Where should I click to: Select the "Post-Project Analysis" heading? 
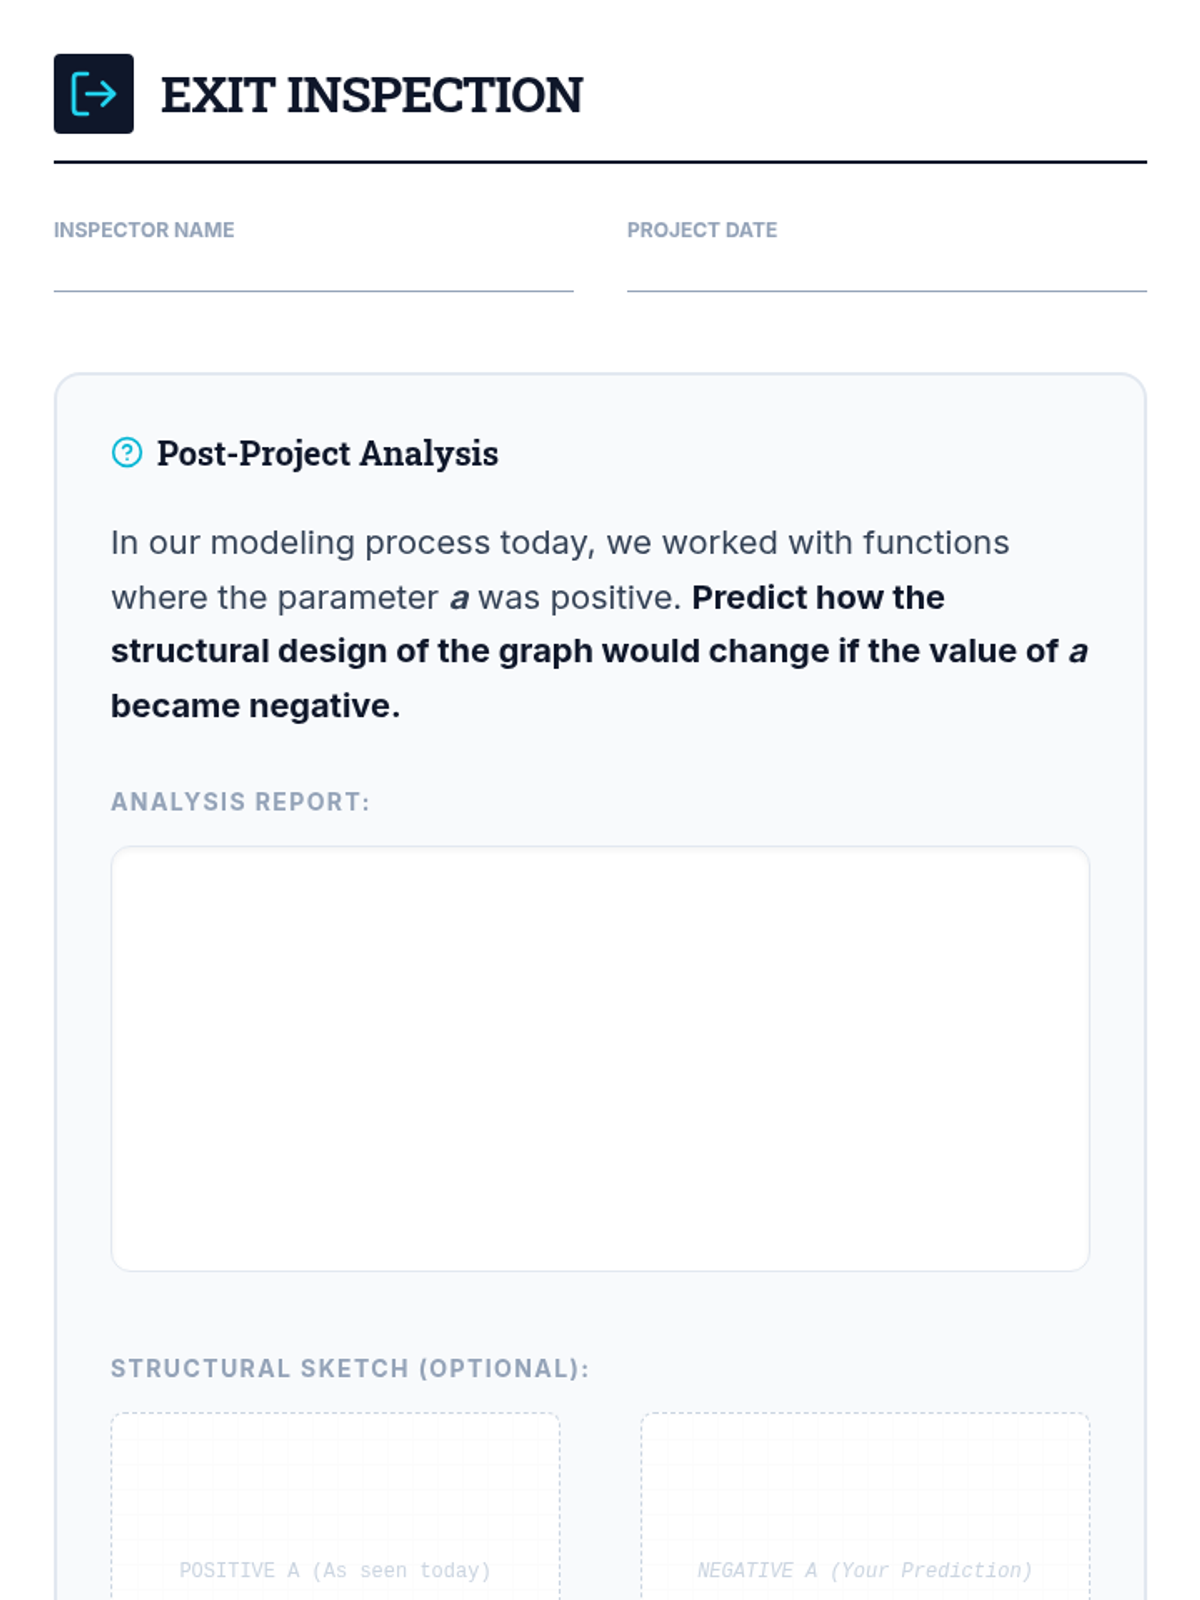click(327, 453)
